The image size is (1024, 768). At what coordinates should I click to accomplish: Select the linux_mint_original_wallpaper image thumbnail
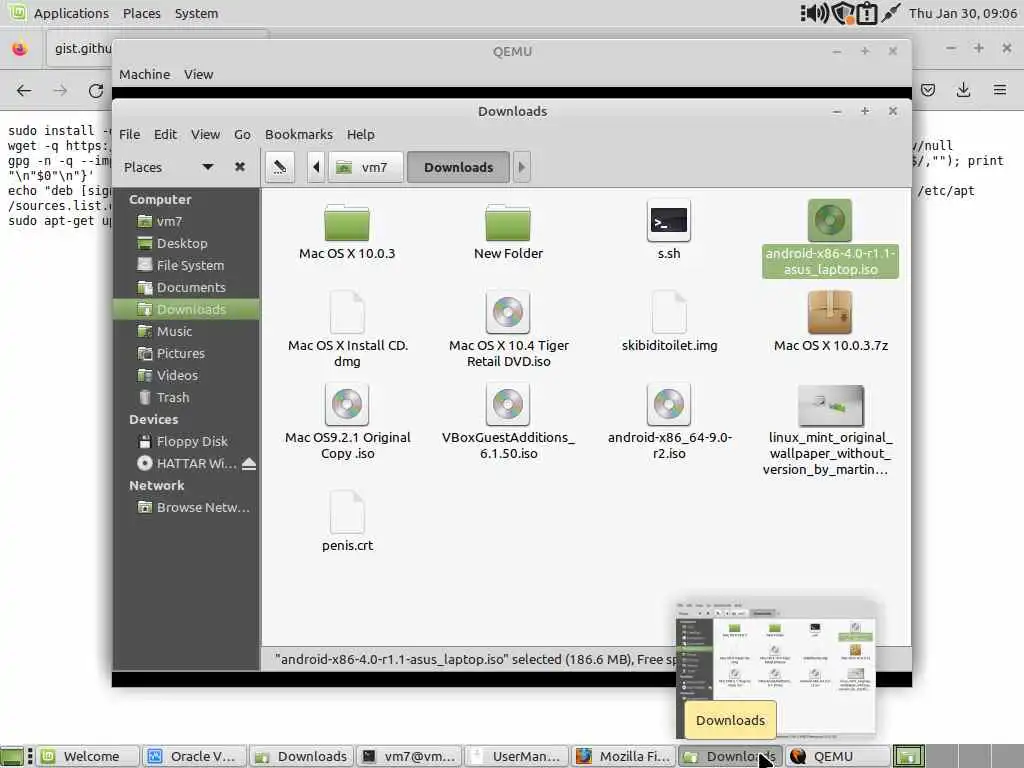pos(830,405)
